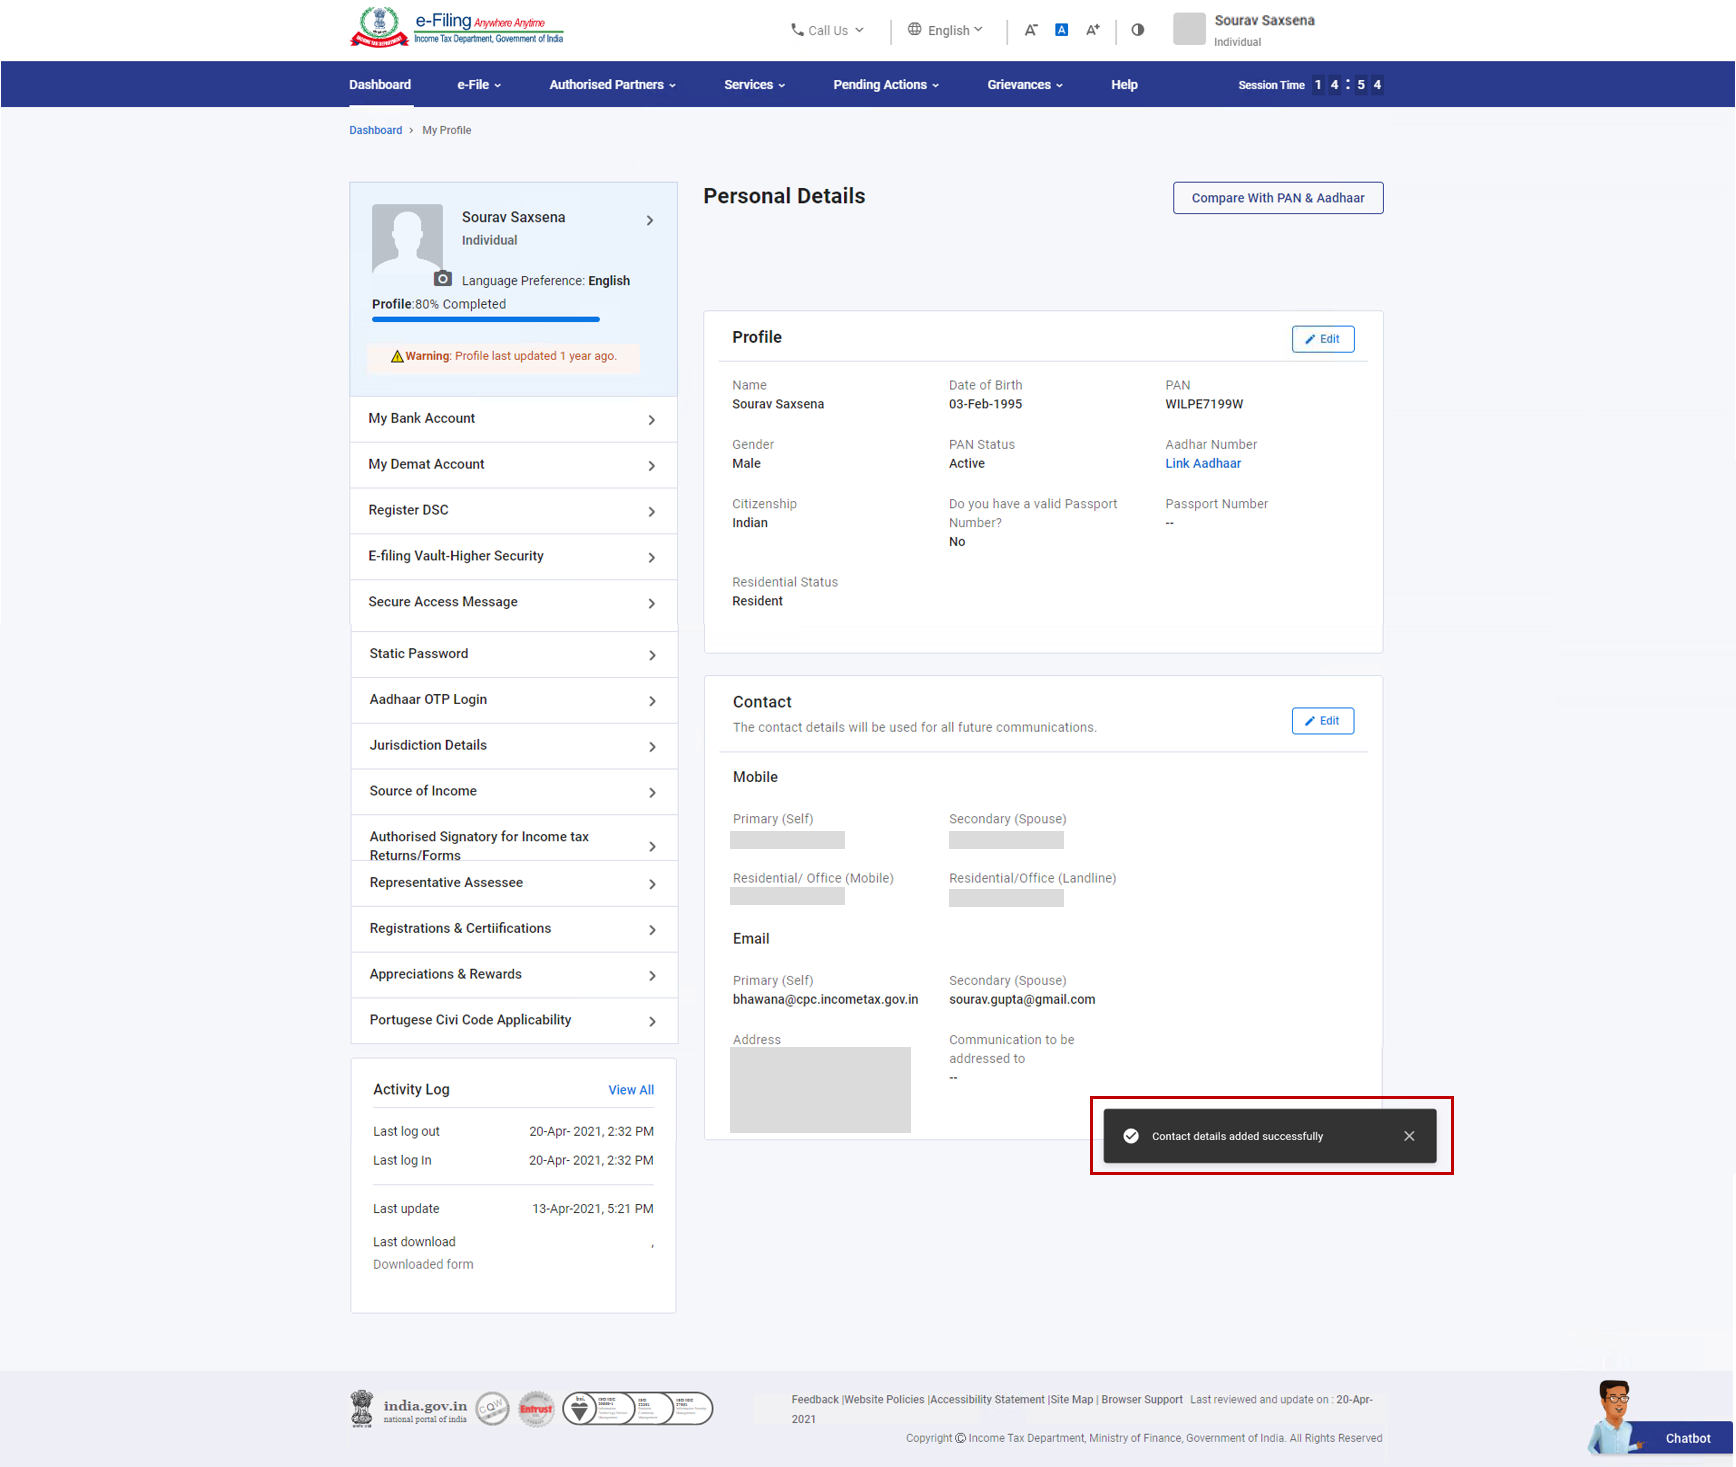Screen dimensions: 1736x1467
Task: Expand the e-File menu
Action: coord(479,85)
